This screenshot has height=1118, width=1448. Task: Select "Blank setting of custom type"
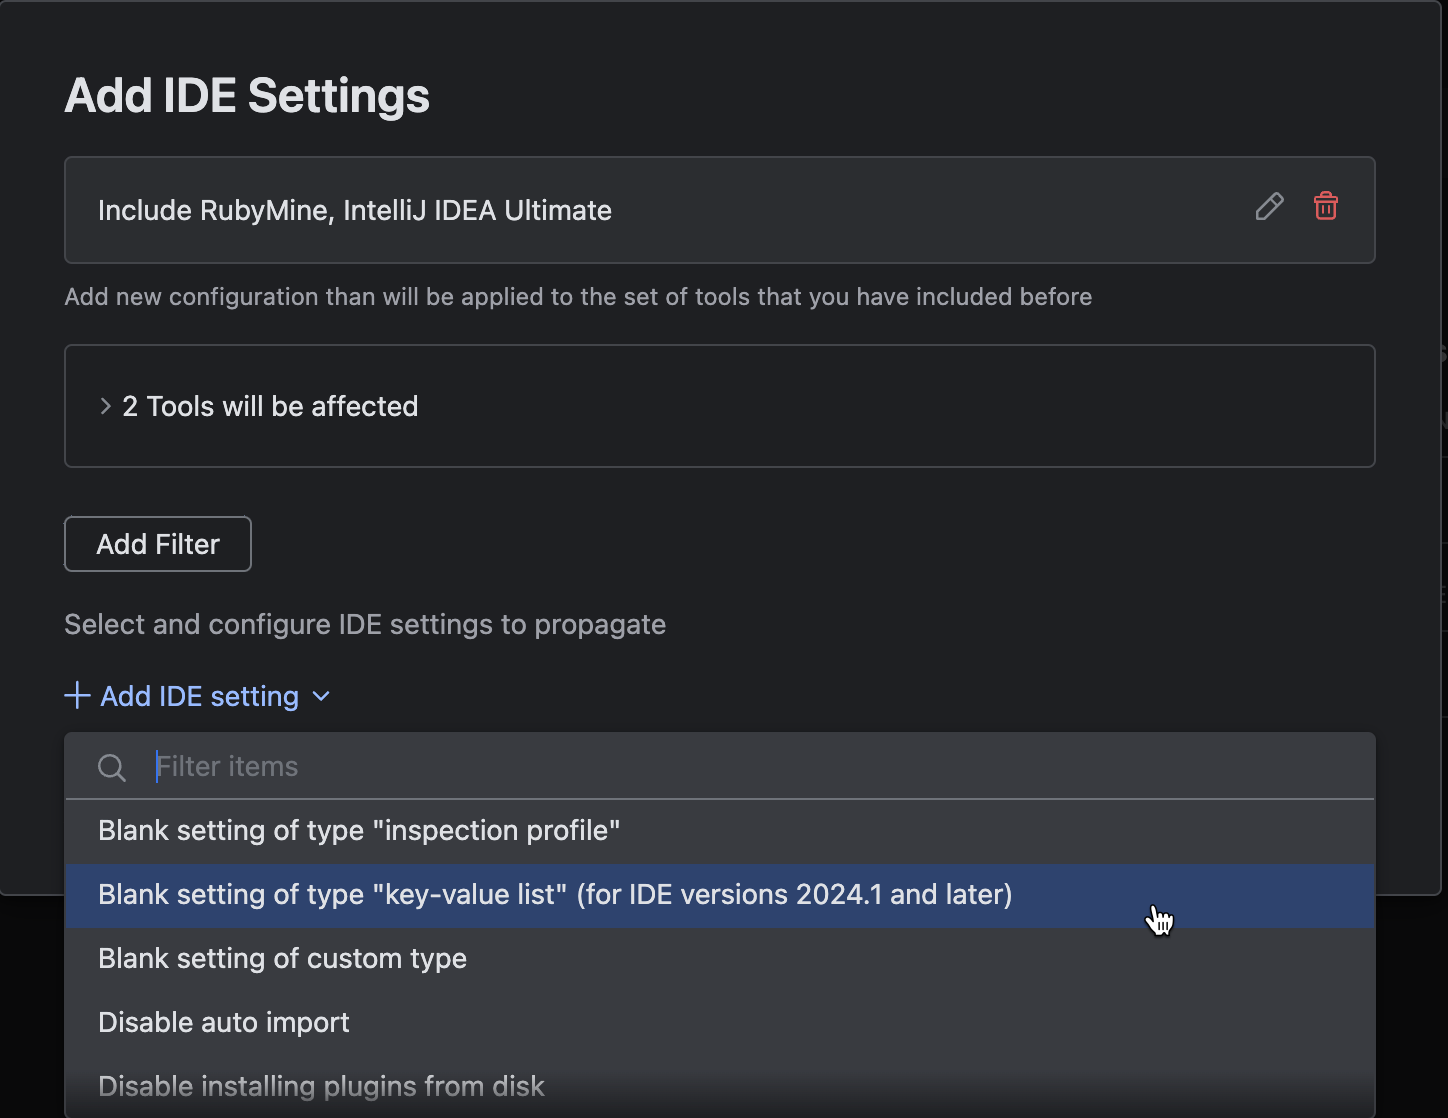point(282,958)
